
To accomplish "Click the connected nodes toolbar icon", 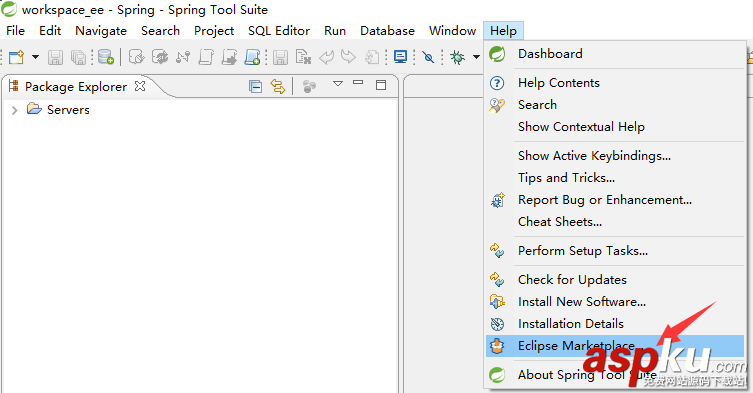I will [x=182, y=57].
